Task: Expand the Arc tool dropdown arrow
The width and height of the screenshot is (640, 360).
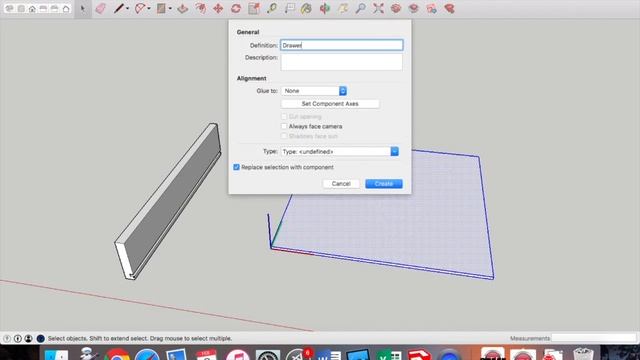Action: tap(149, 9)
